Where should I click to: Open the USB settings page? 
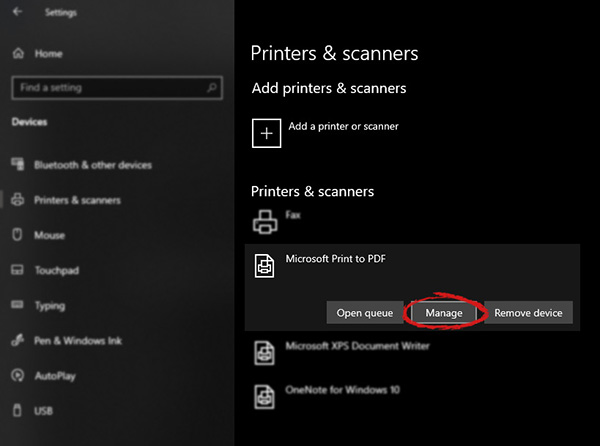point(44,411)
